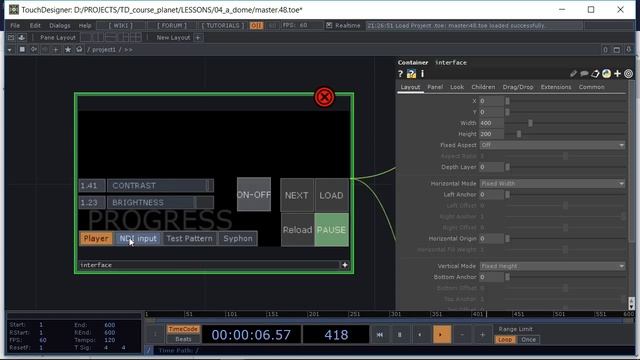Viewport: 640px width, 360px height.
Task: Switch to the Drag/Drop parameter tab
Action: [x=518, y=87]
